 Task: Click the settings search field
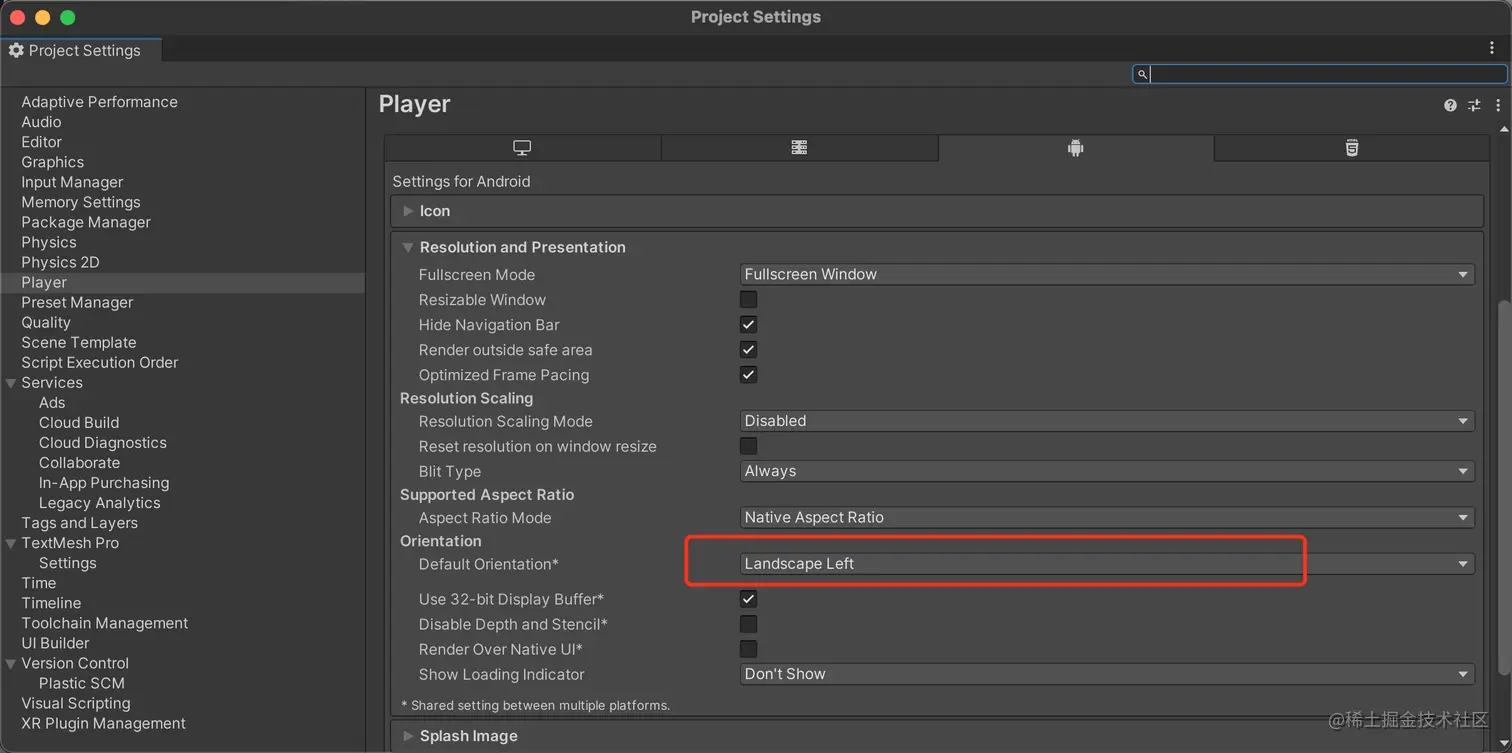tap(1325, 74)
